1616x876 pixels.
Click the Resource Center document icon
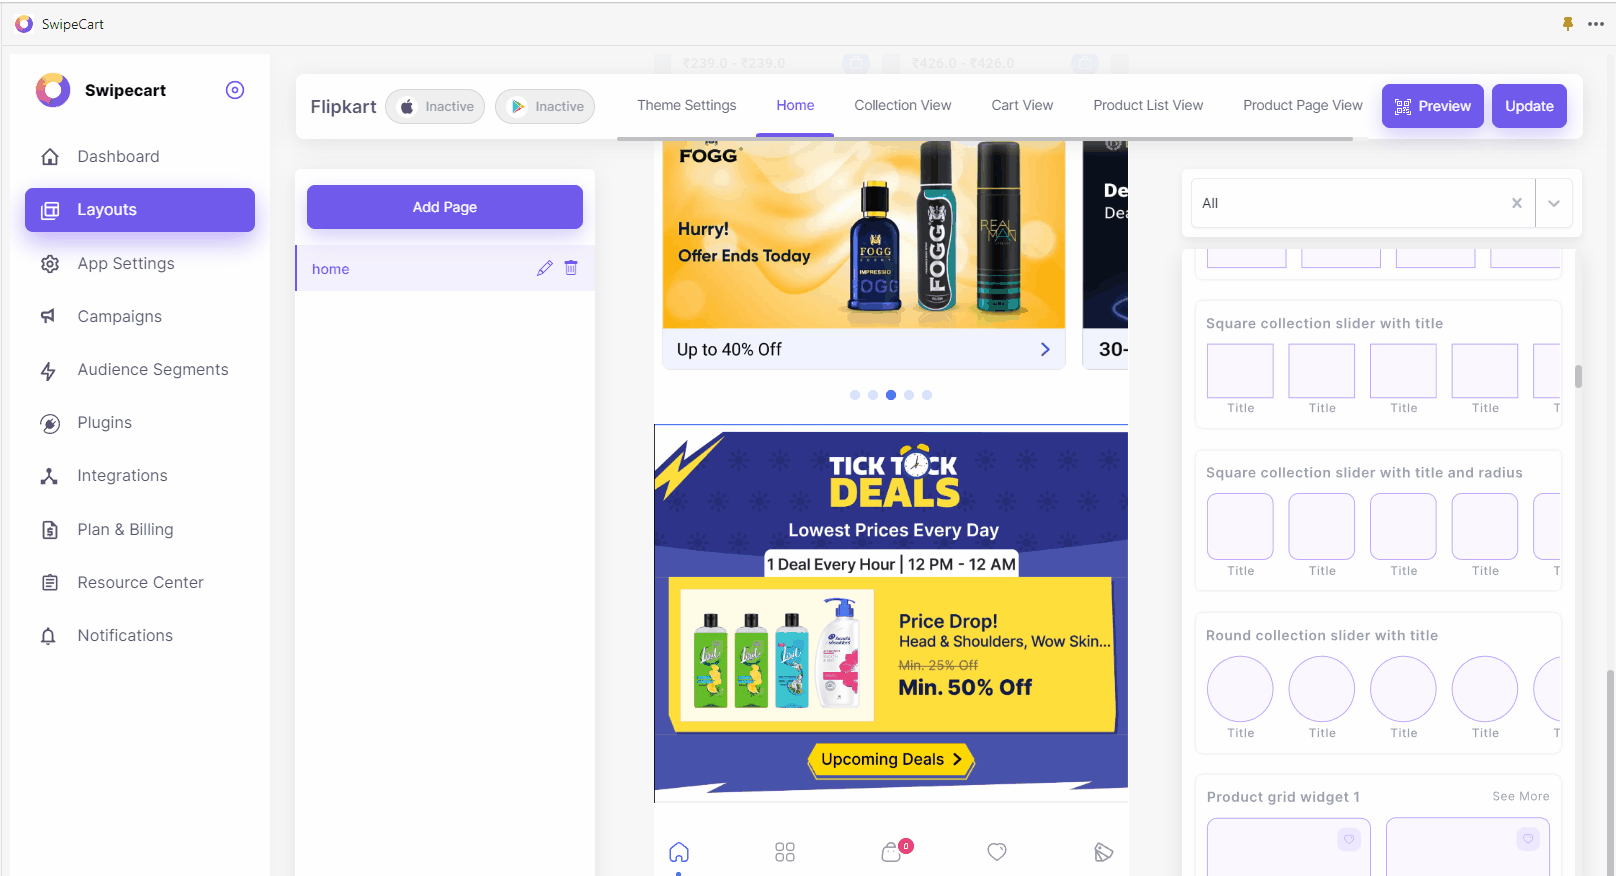coord(50,582)
